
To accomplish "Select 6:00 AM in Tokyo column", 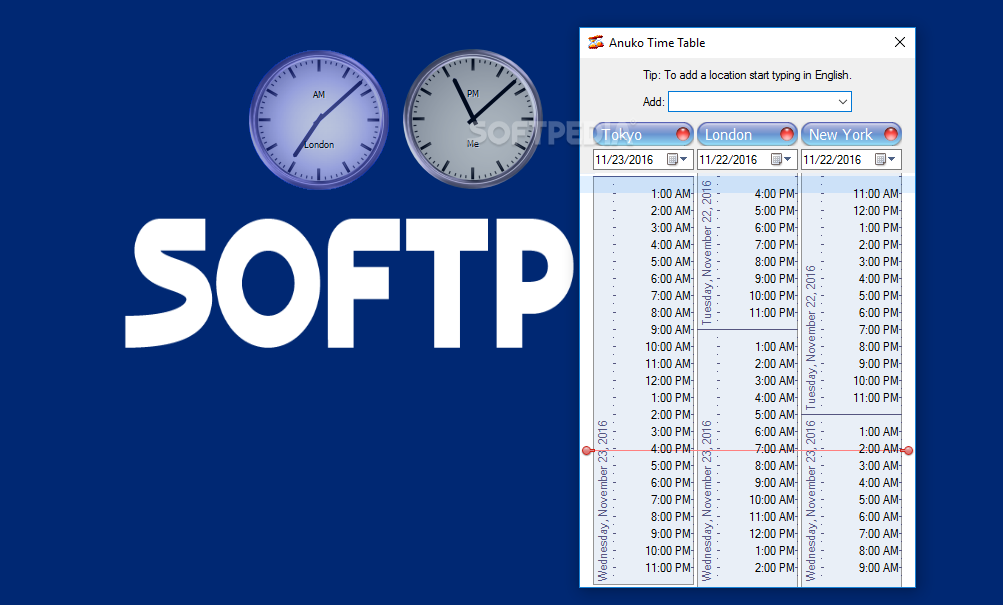I will pos(671,279).
